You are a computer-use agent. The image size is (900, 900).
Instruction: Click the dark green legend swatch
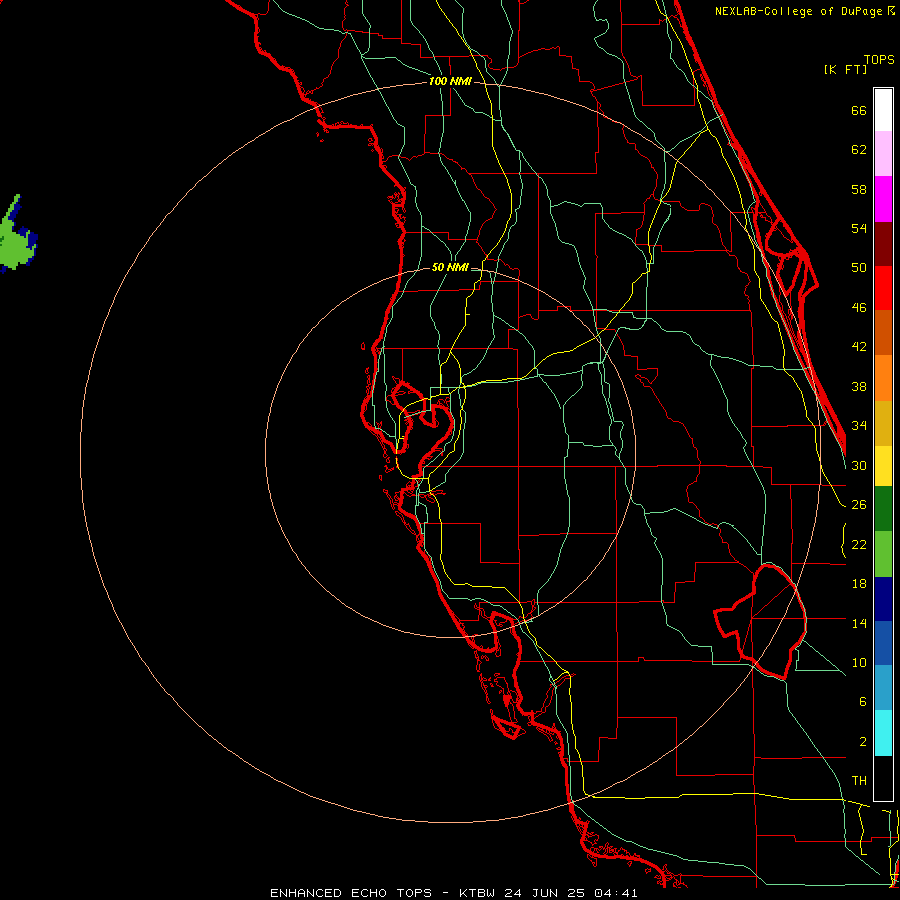pos(883,509)
